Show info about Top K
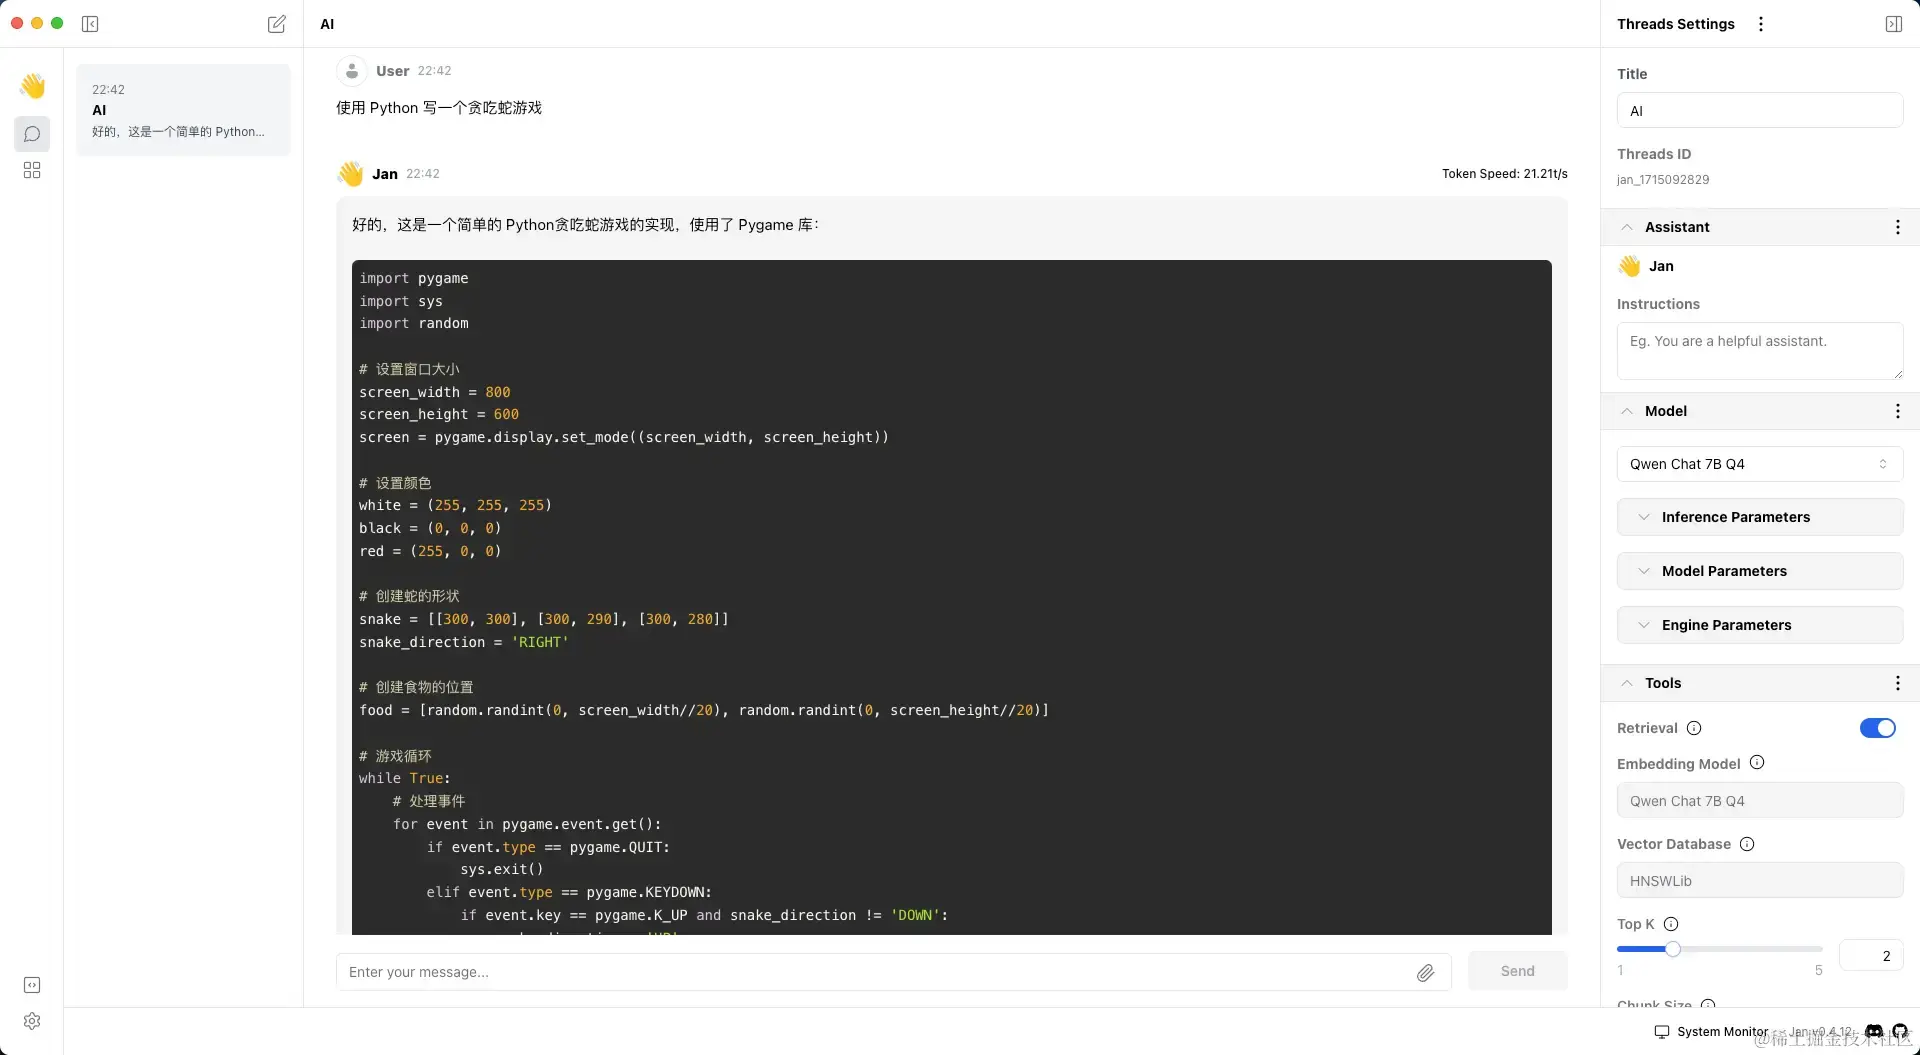Viewport: 1920px width, 1055px height. pos(1671,924)
